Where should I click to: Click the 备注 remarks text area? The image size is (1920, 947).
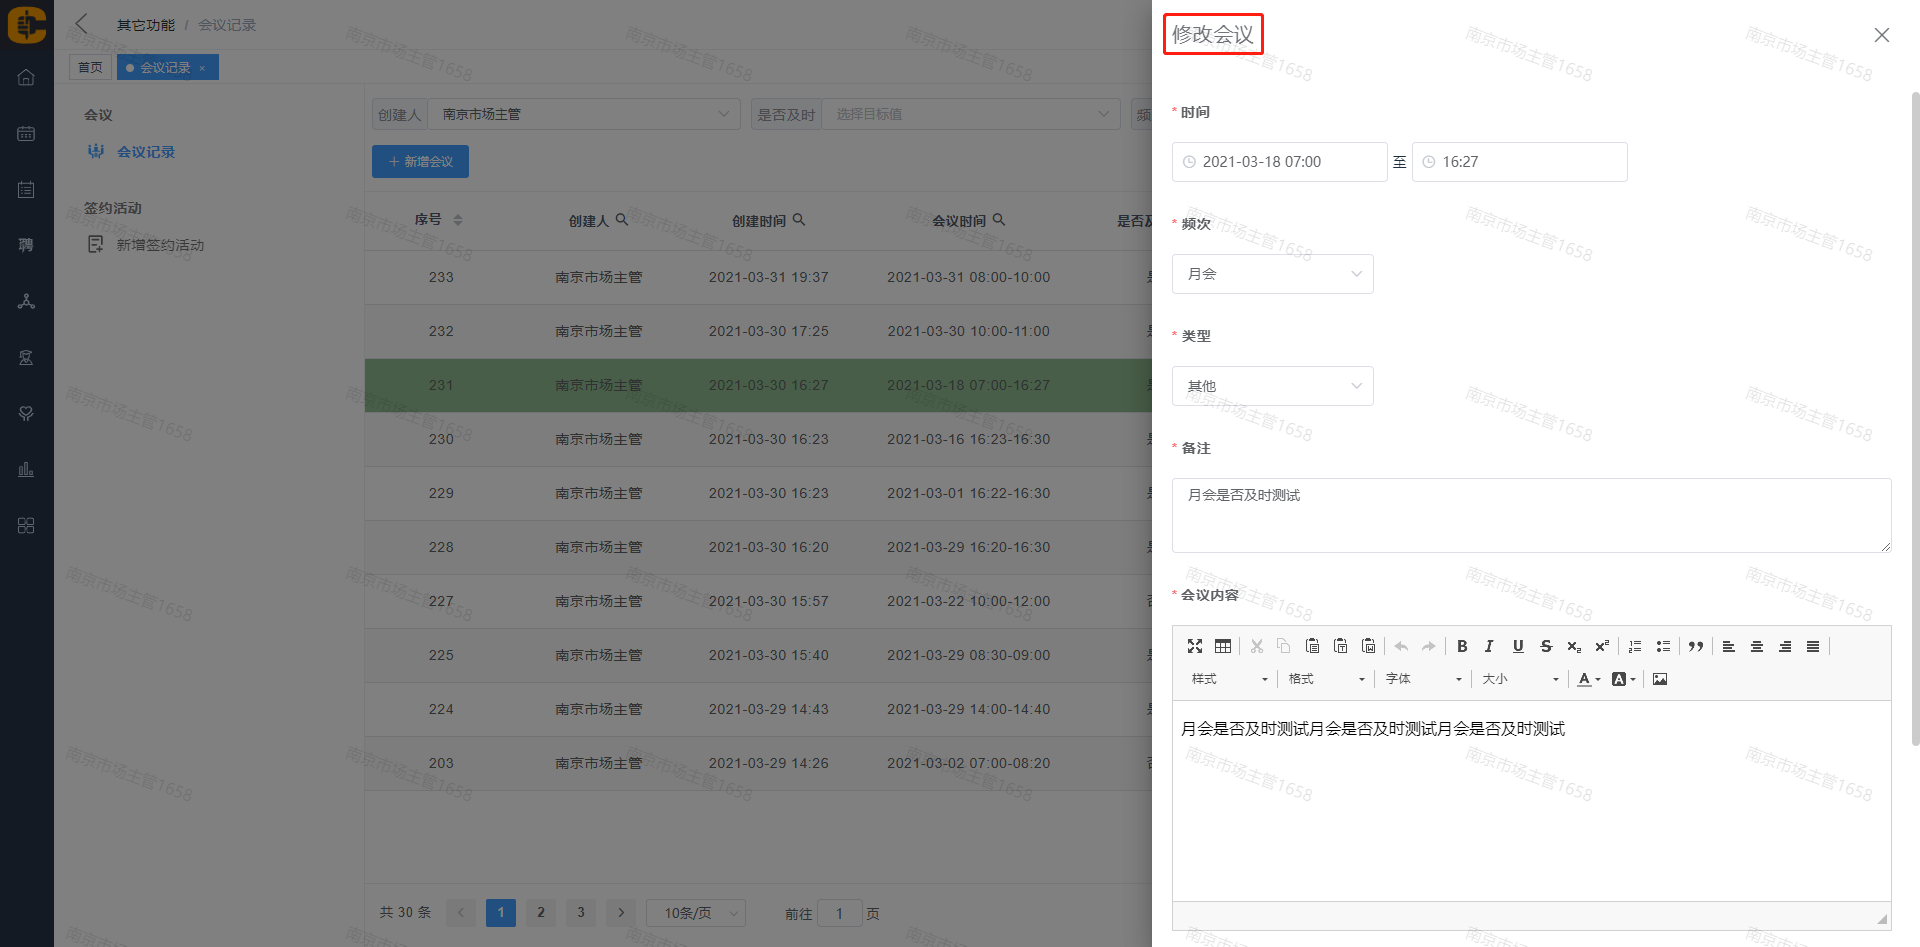click(x=1531, y=515)
